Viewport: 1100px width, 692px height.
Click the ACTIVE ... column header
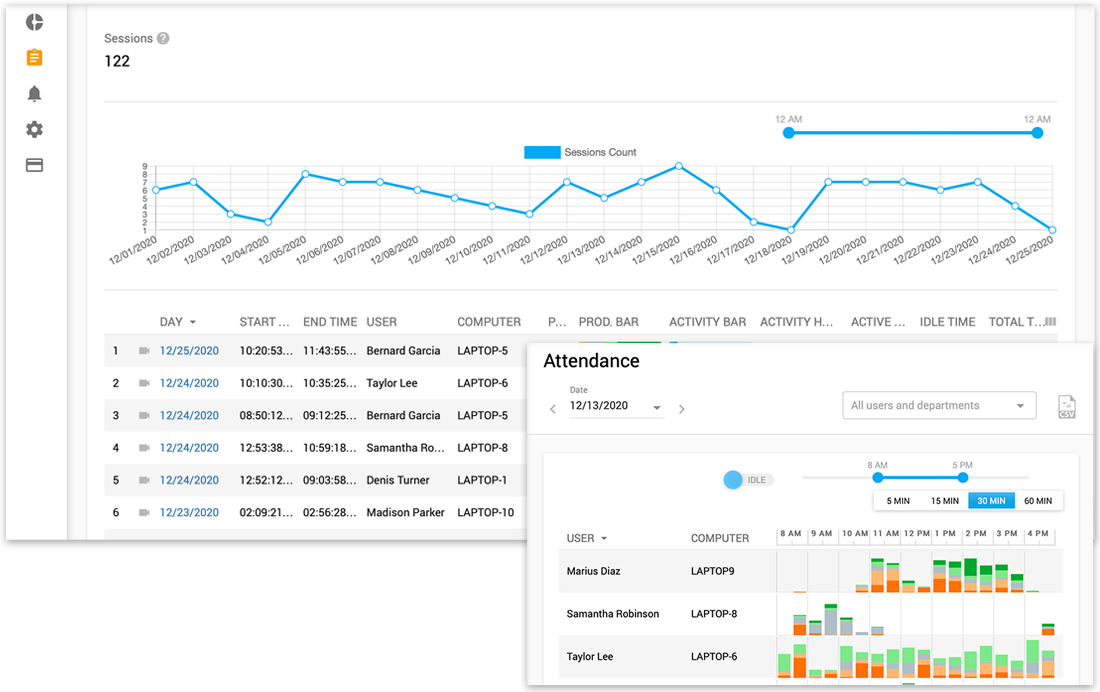tap(878, 322)
